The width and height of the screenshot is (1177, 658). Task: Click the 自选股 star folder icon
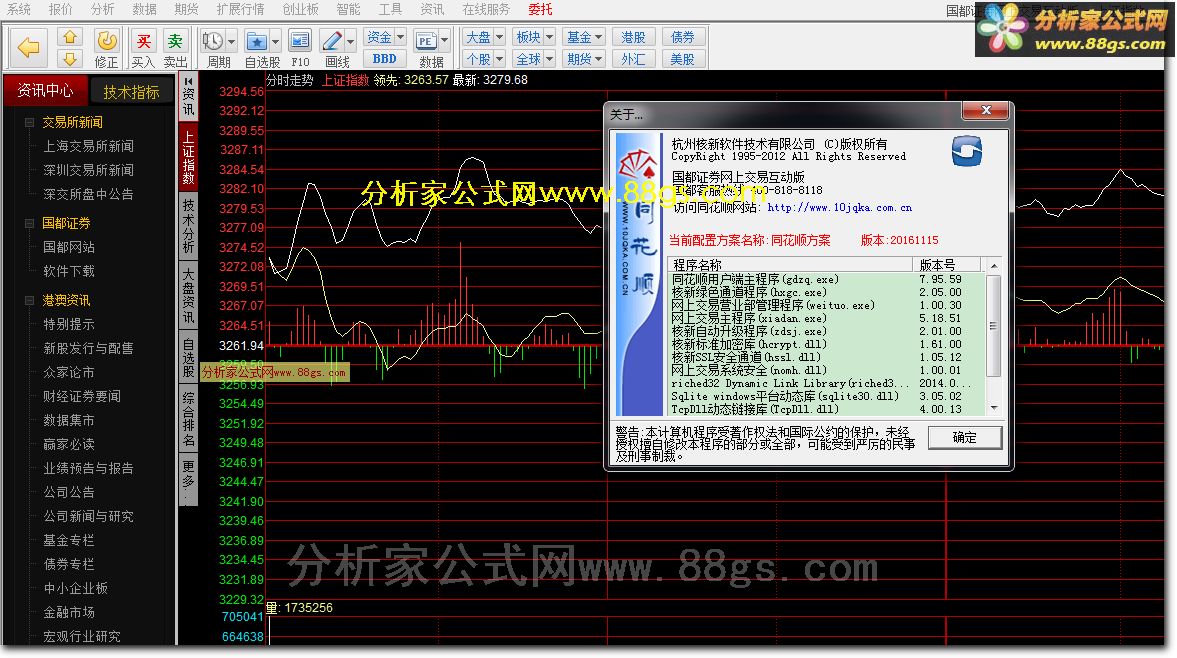click(257, 41)
